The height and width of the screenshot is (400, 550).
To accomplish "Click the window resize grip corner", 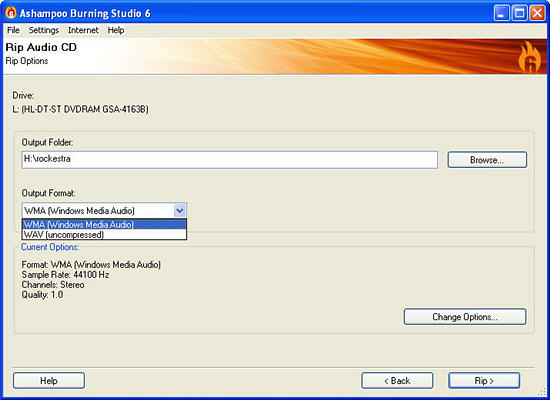I will click(542, 392).
